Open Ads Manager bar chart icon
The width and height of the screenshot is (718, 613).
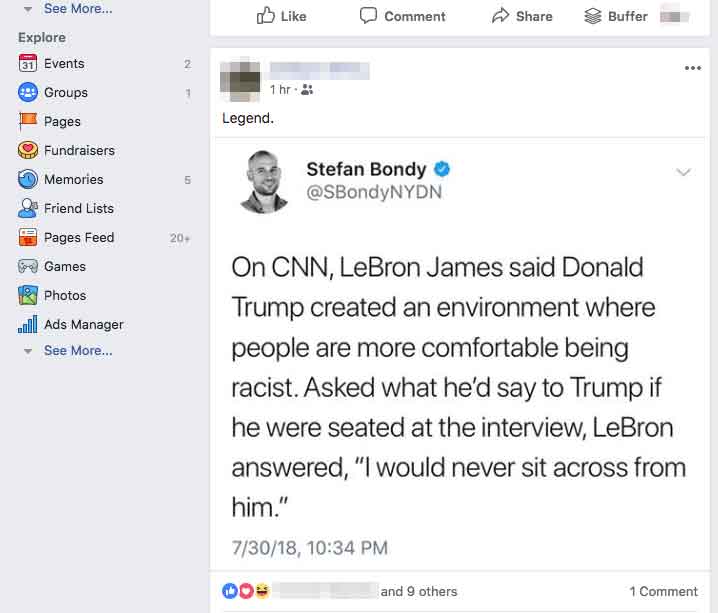pos(28,325)
